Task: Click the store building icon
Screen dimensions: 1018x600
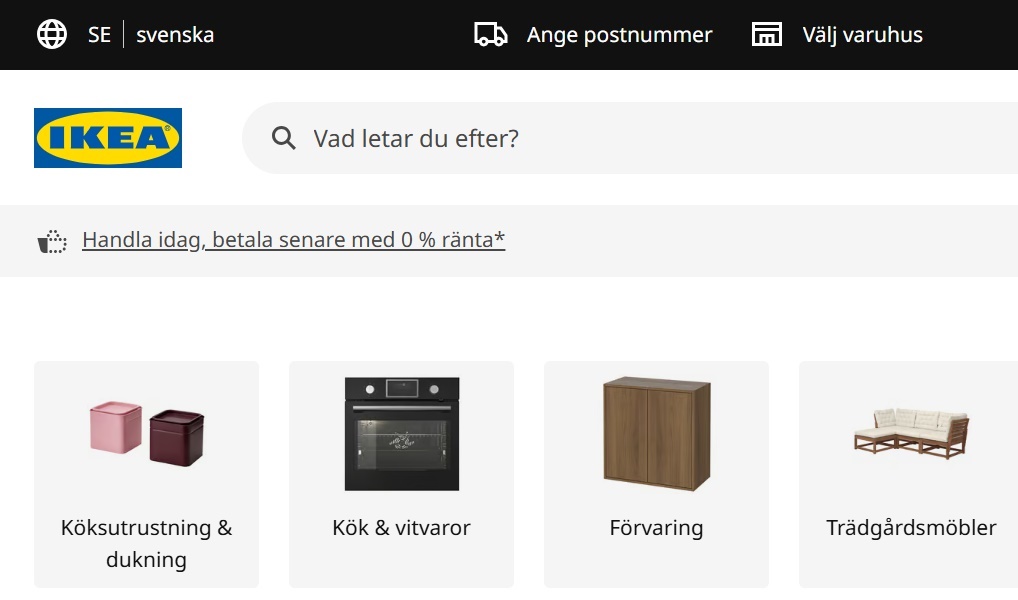Action: tap(766, 35)
